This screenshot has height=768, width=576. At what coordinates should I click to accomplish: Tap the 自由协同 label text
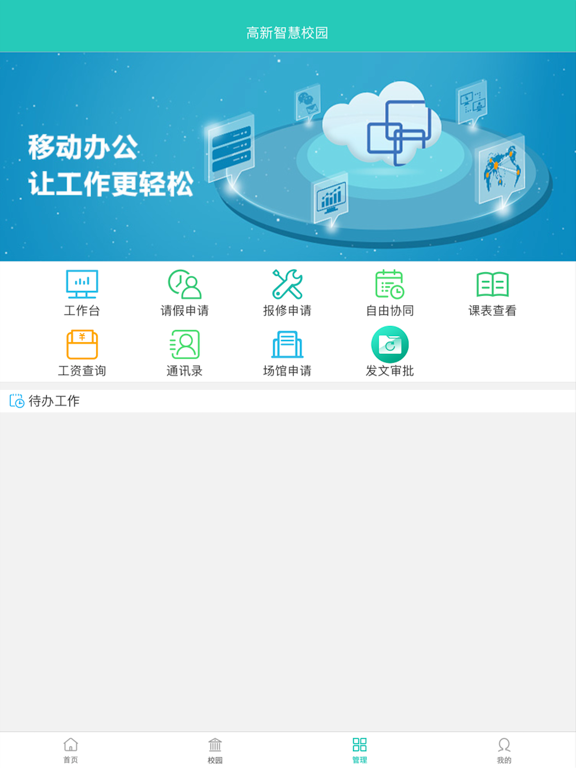(390, 311)
